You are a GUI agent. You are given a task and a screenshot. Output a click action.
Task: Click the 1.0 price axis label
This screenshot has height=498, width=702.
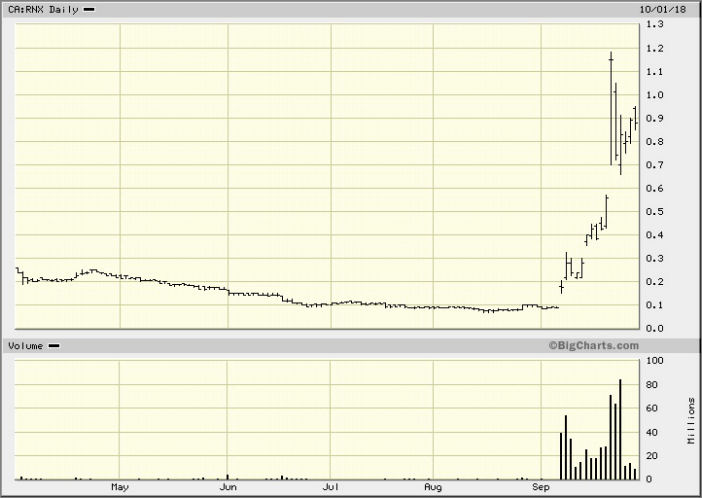pos(655,95)
